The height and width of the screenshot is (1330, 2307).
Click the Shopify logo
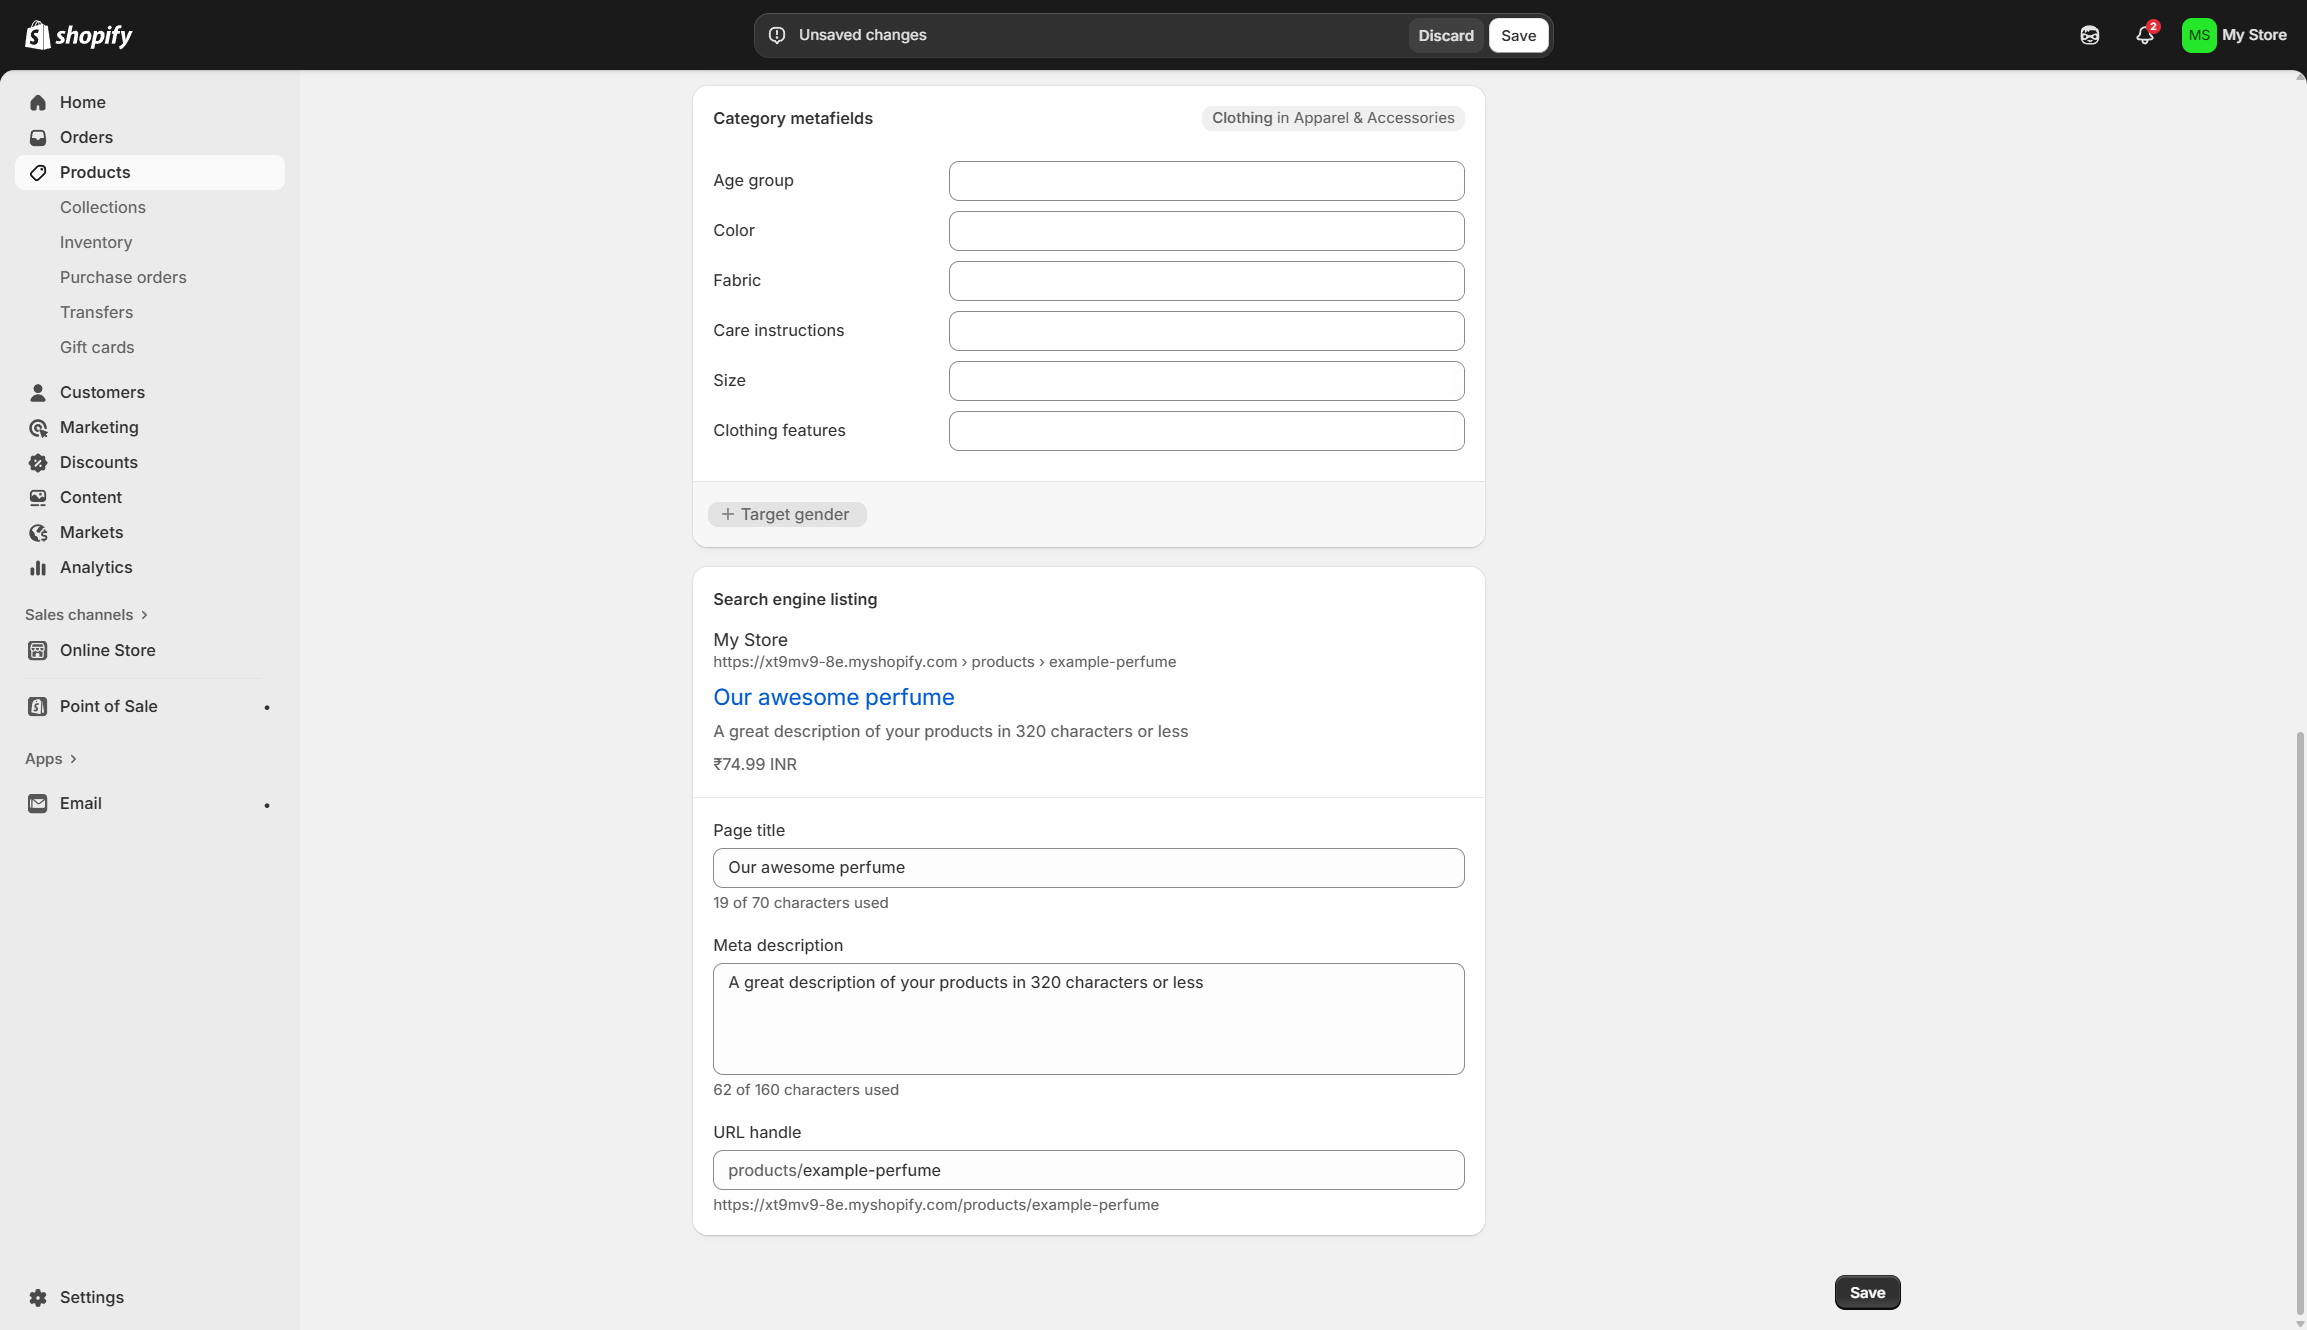coord(78,34)
